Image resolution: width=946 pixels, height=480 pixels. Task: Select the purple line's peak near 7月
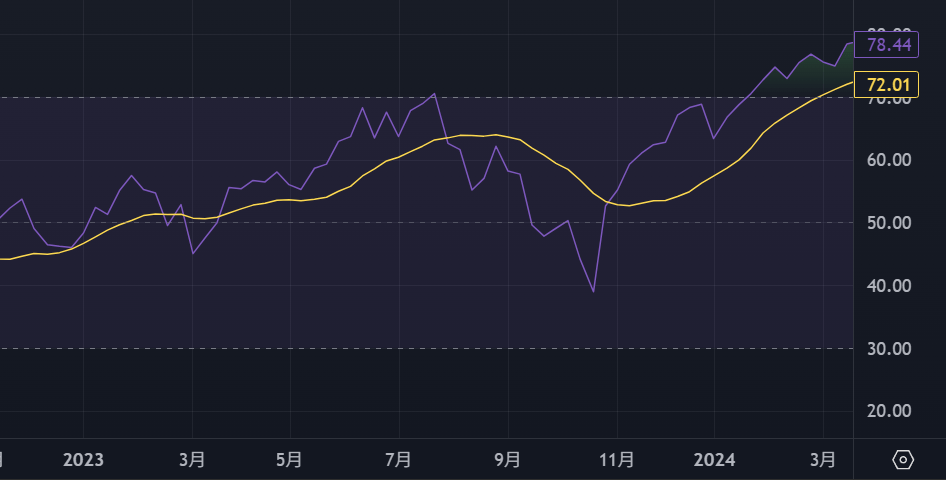434,94
